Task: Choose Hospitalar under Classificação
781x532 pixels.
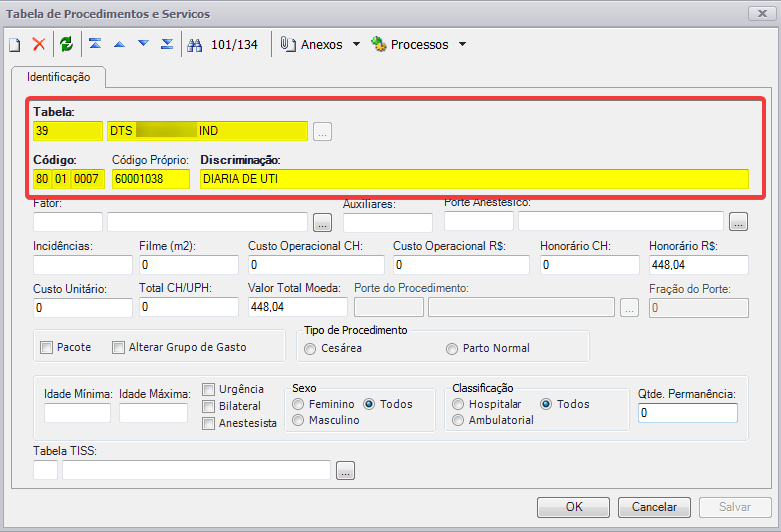Action: (x=458, y=404)
